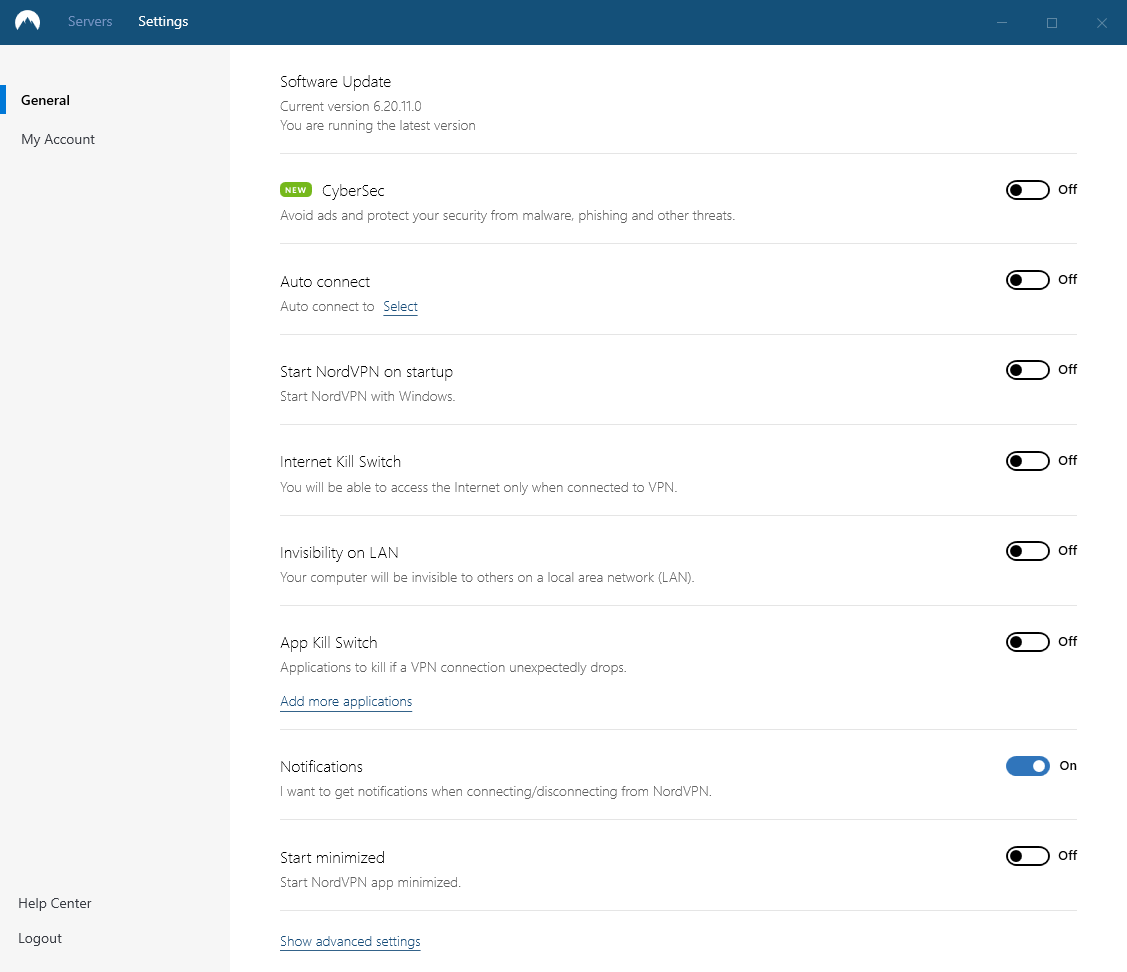Minimize the NordVPN window
Screen dimensions: 1127x972
pyautogui.click(x=1002, y=22)
